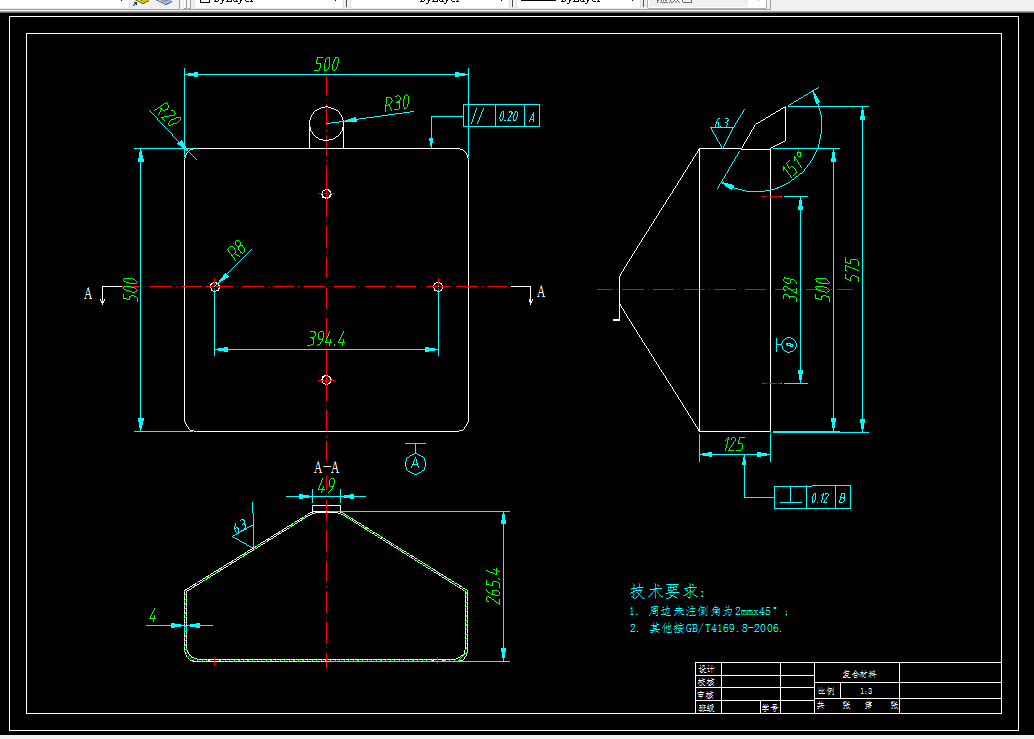The image size is (1034, 739).
Task: Click the right section cut marker A
Action: 541,291
